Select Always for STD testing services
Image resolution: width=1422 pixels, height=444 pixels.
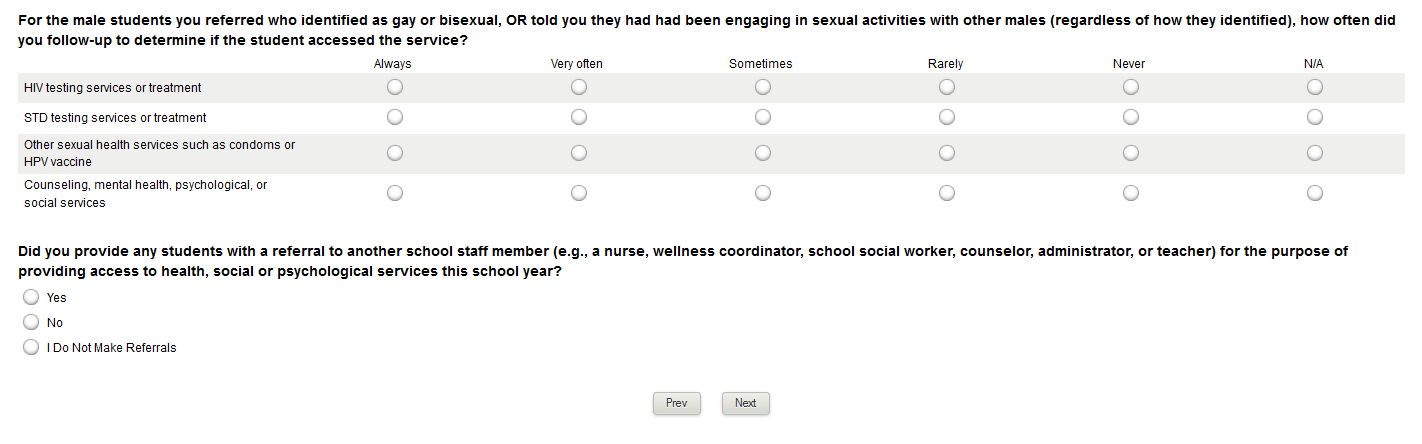tap(395, 118)
